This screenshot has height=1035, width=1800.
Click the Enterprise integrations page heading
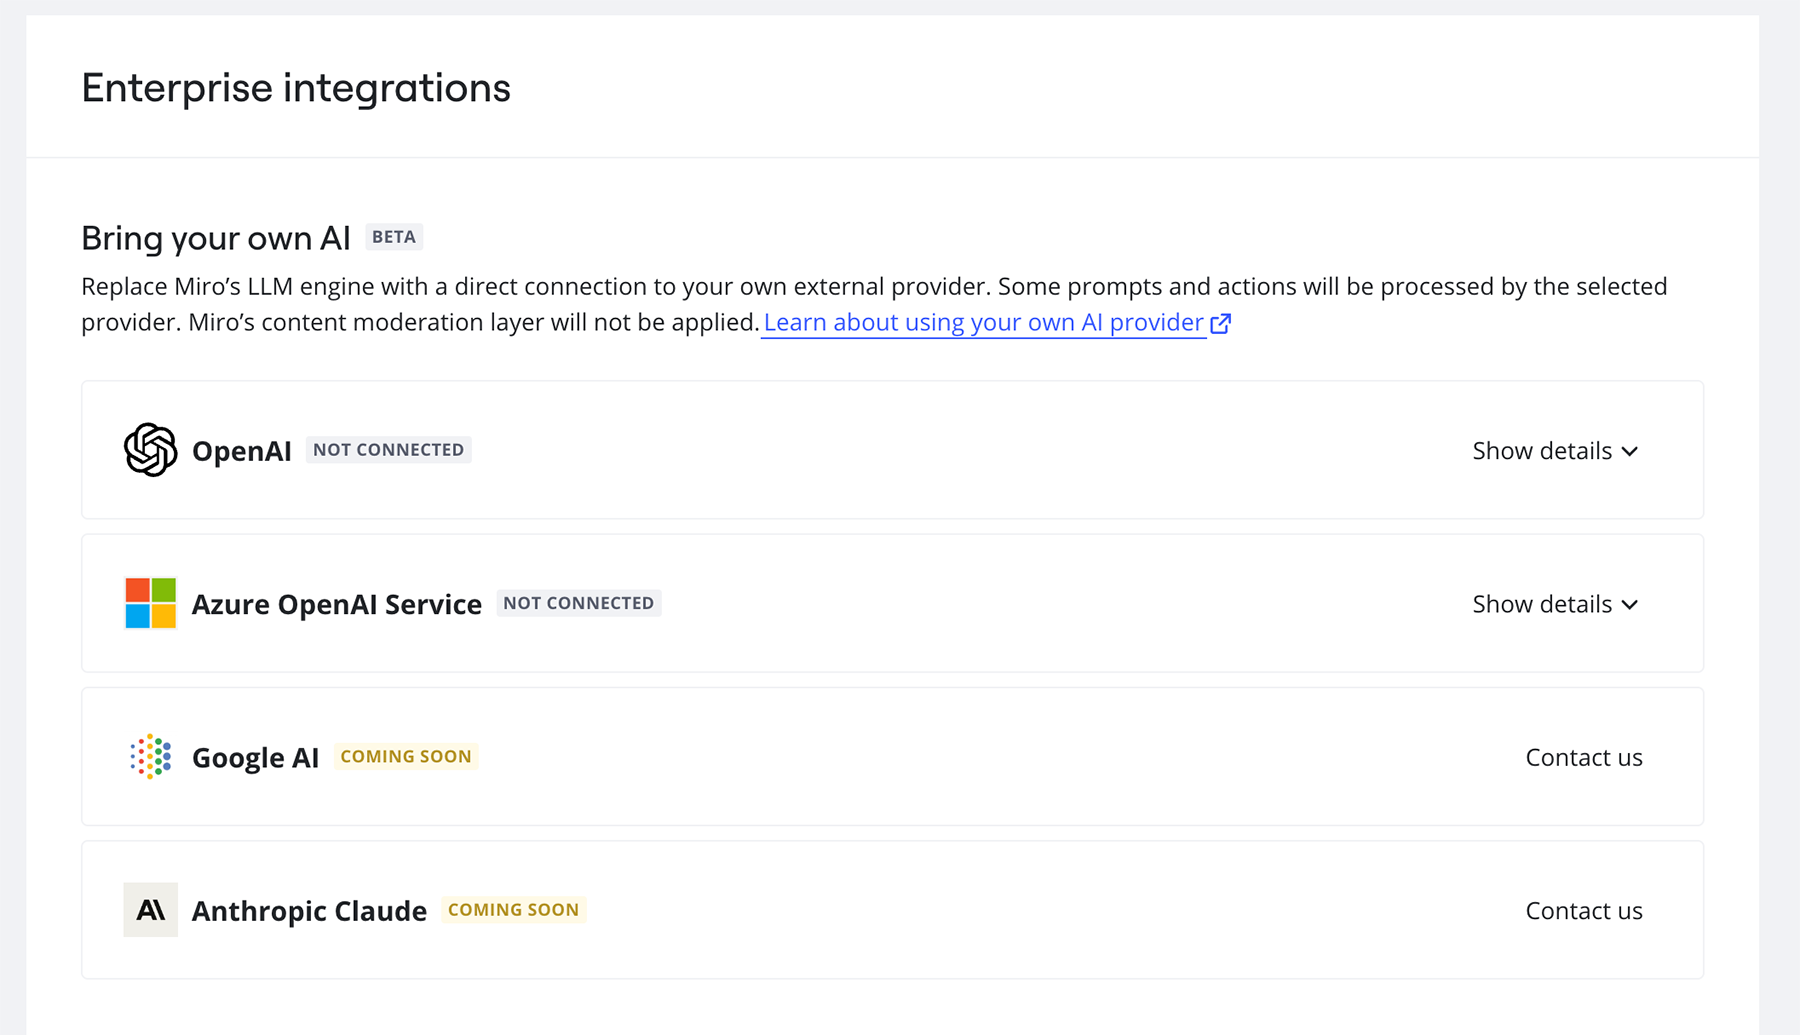[x=296, y=88]
